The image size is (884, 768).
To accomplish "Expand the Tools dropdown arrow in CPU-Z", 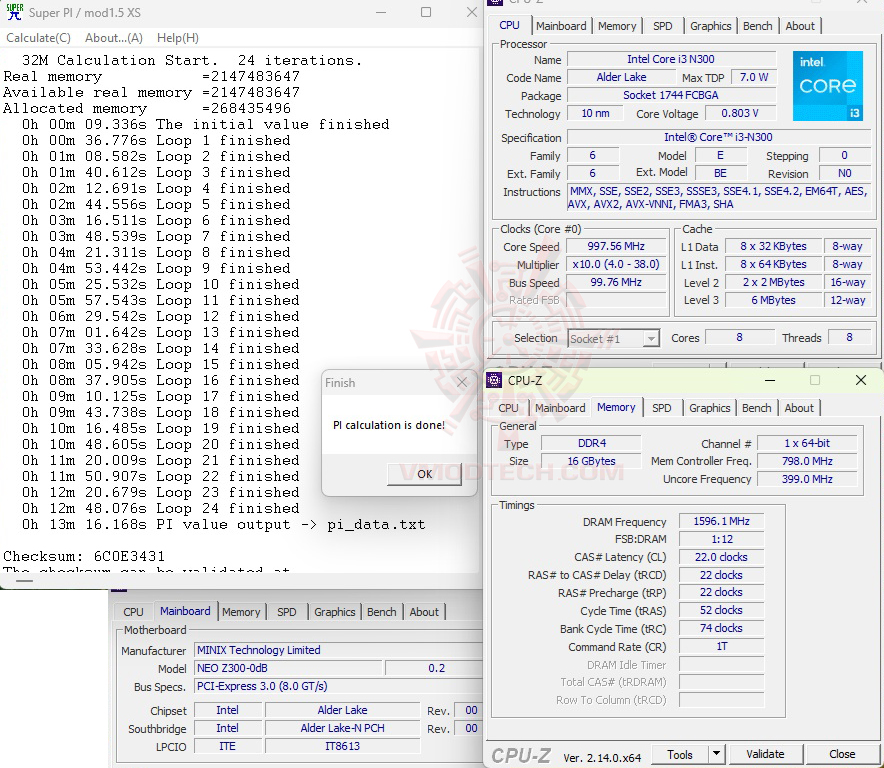I will [x=716, y=754].
